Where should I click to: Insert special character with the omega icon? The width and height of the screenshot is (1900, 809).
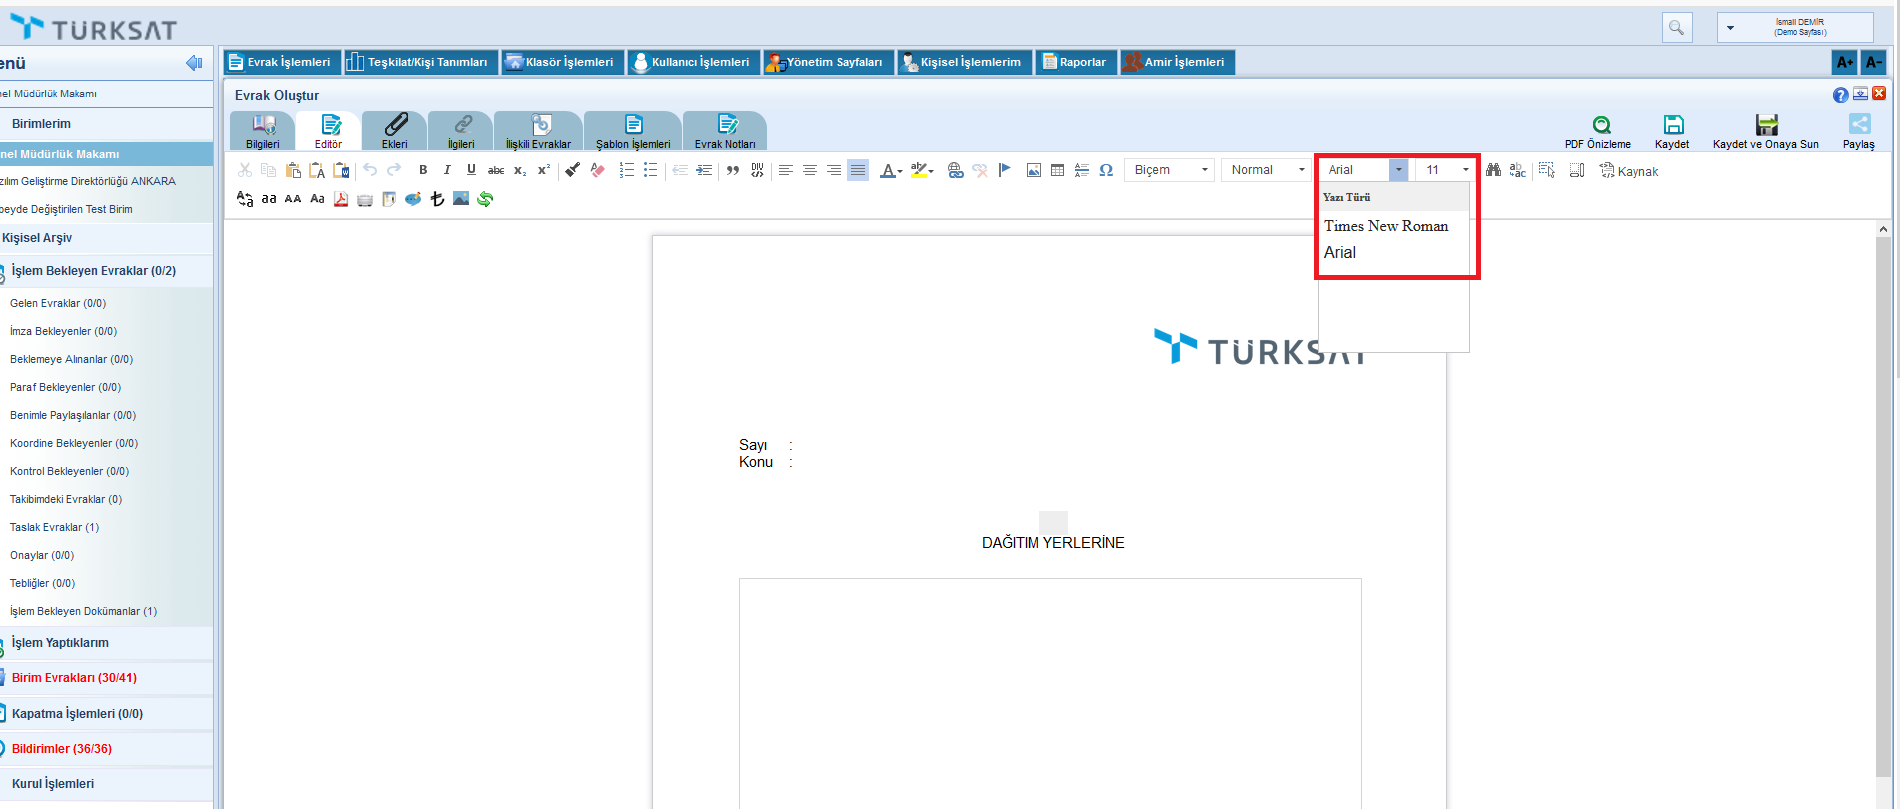pos(1106,170)
